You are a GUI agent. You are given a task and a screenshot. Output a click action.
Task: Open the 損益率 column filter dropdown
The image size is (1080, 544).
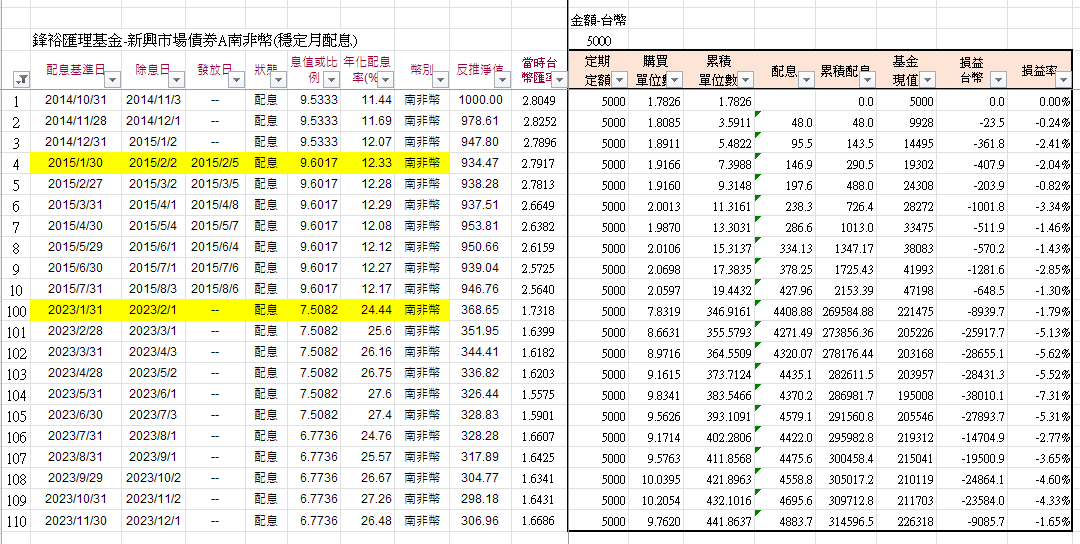click(x=1064, y=80)
